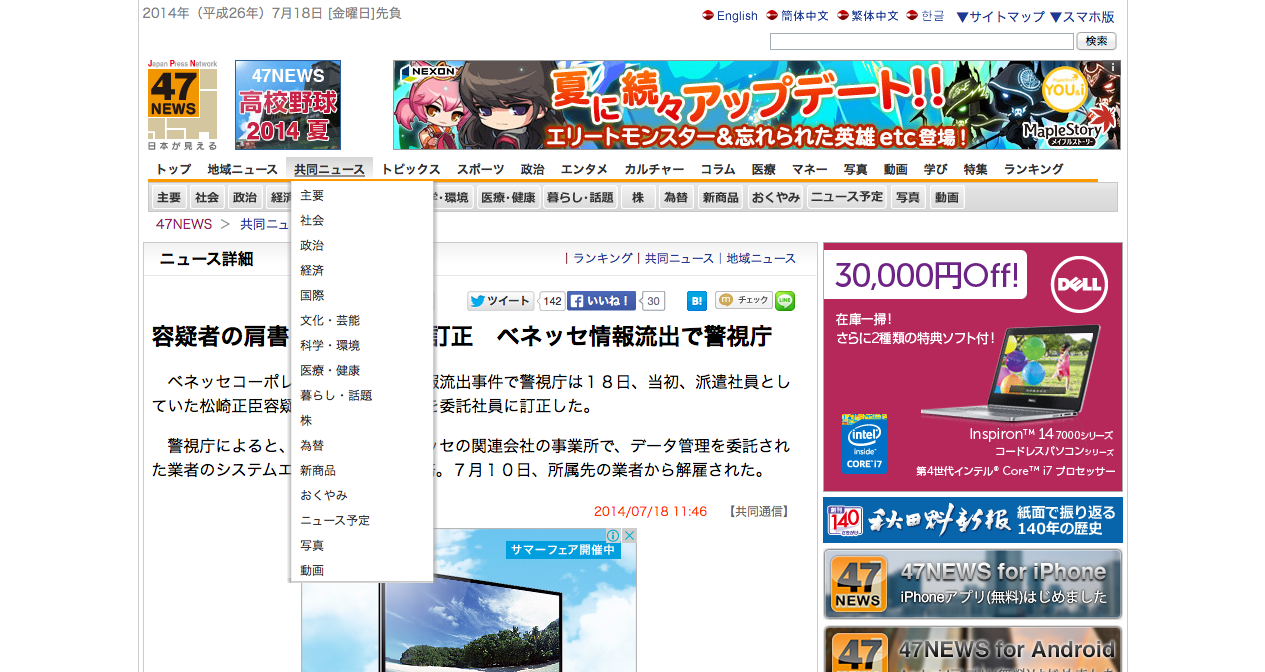Open the 地域ニュース navigation item
This screenshot has width=1265, height=672.
243,170
